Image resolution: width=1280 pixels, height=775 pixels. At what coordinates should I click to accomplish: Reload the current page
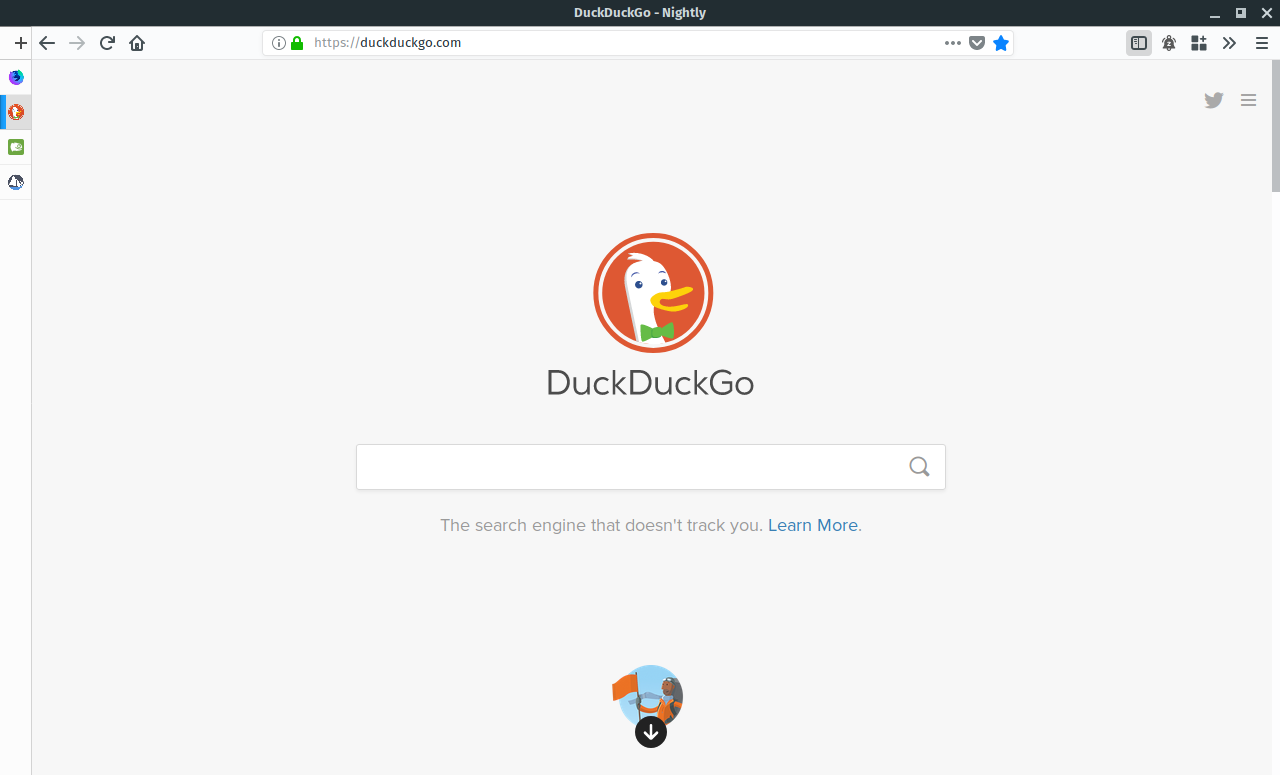point(107,43)
